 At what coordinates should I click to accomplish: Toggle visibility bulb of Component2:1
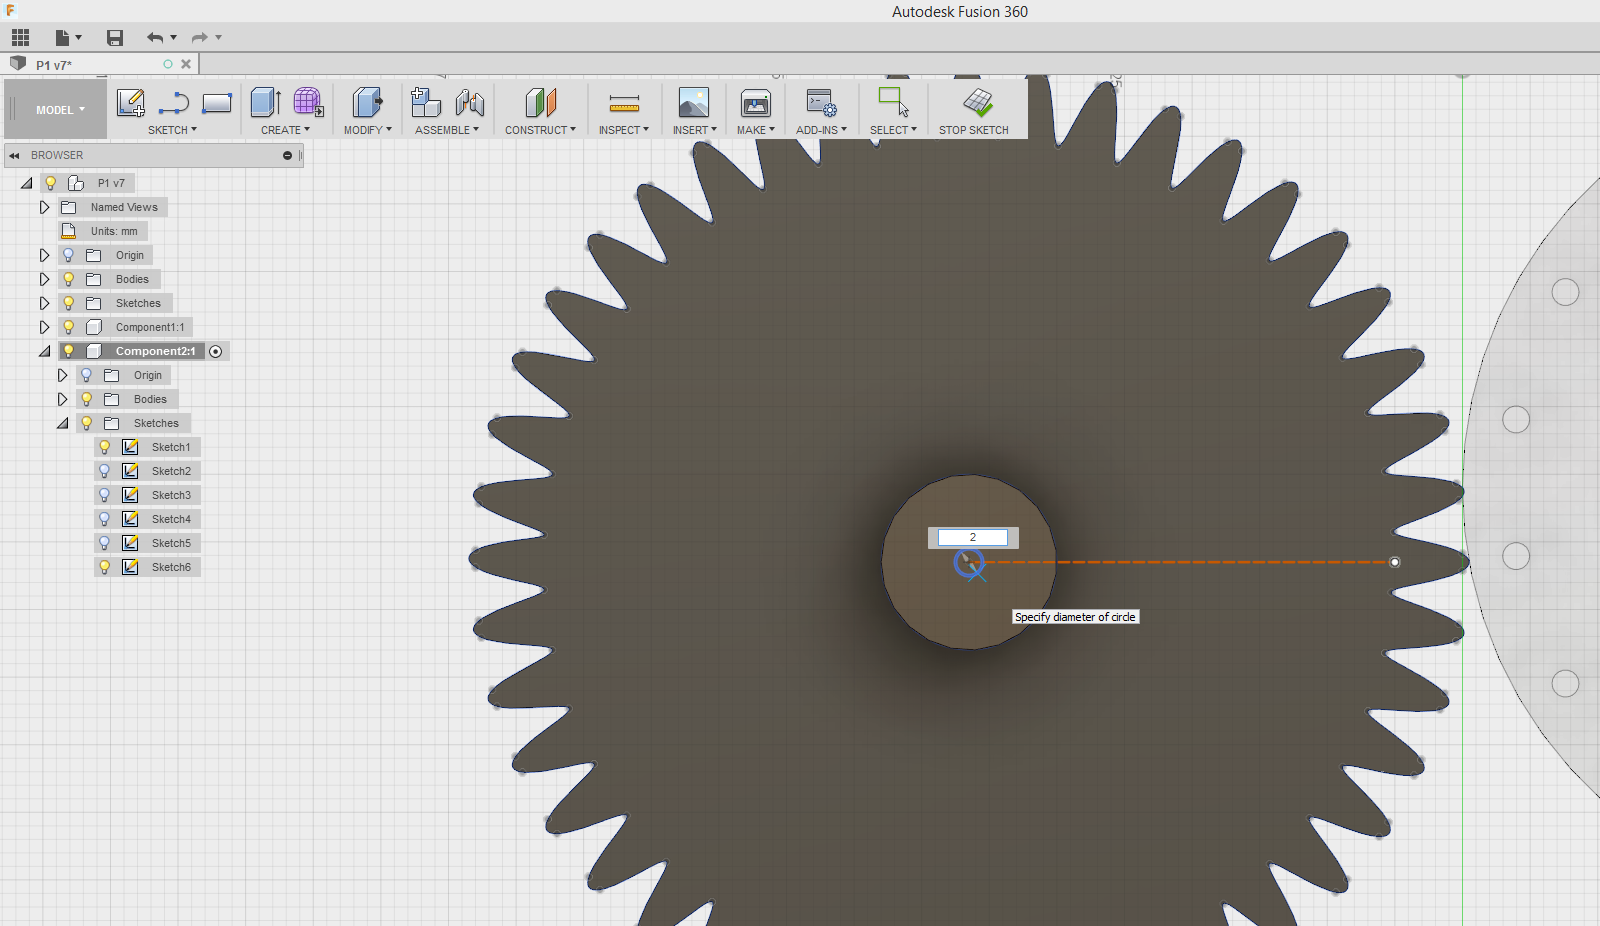68,351
